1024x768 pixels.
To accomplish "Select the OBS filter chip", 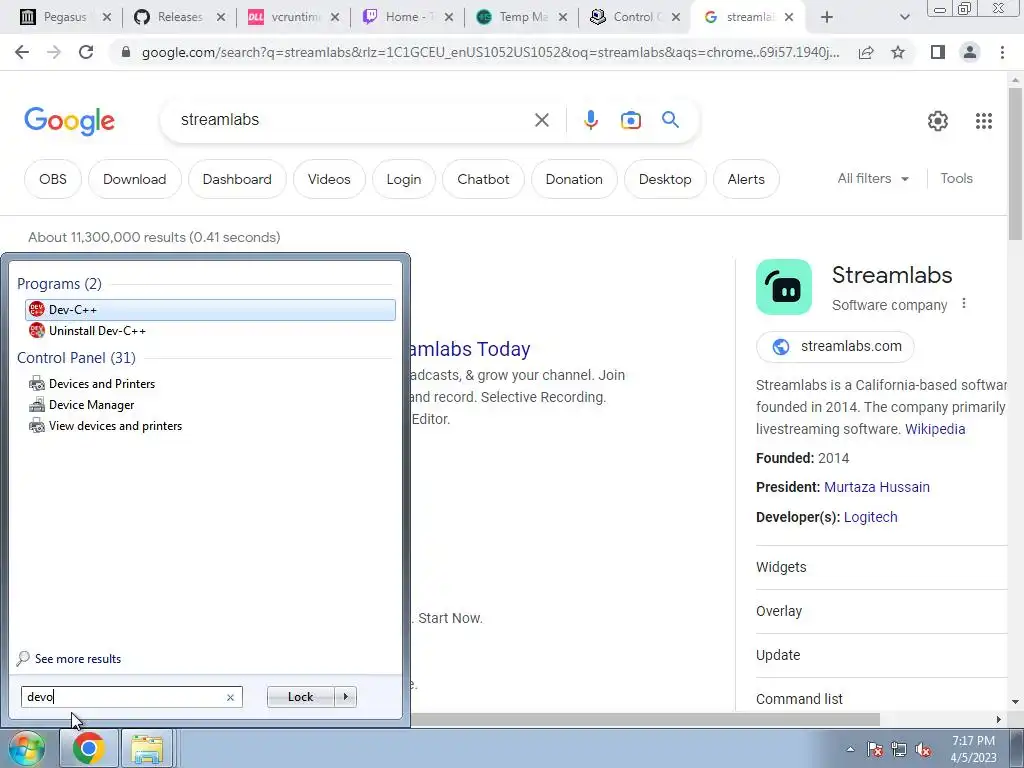I will pos(53,179).
